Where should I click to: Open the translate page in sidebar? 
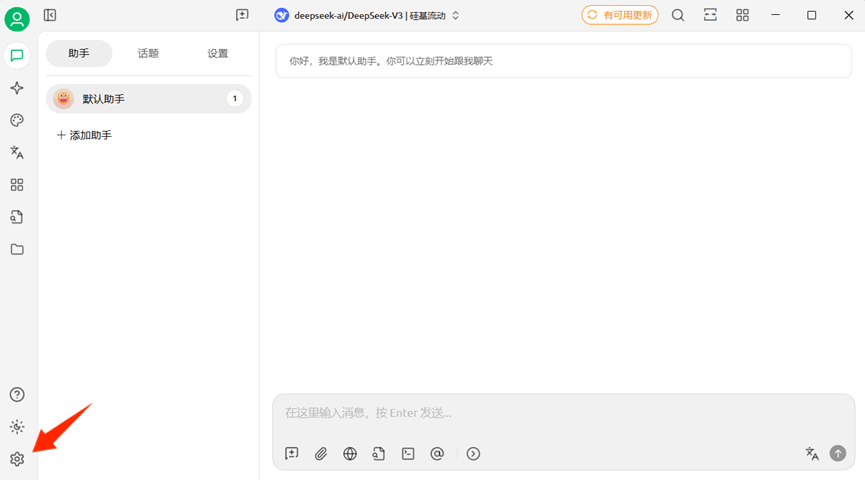[17, 152]
